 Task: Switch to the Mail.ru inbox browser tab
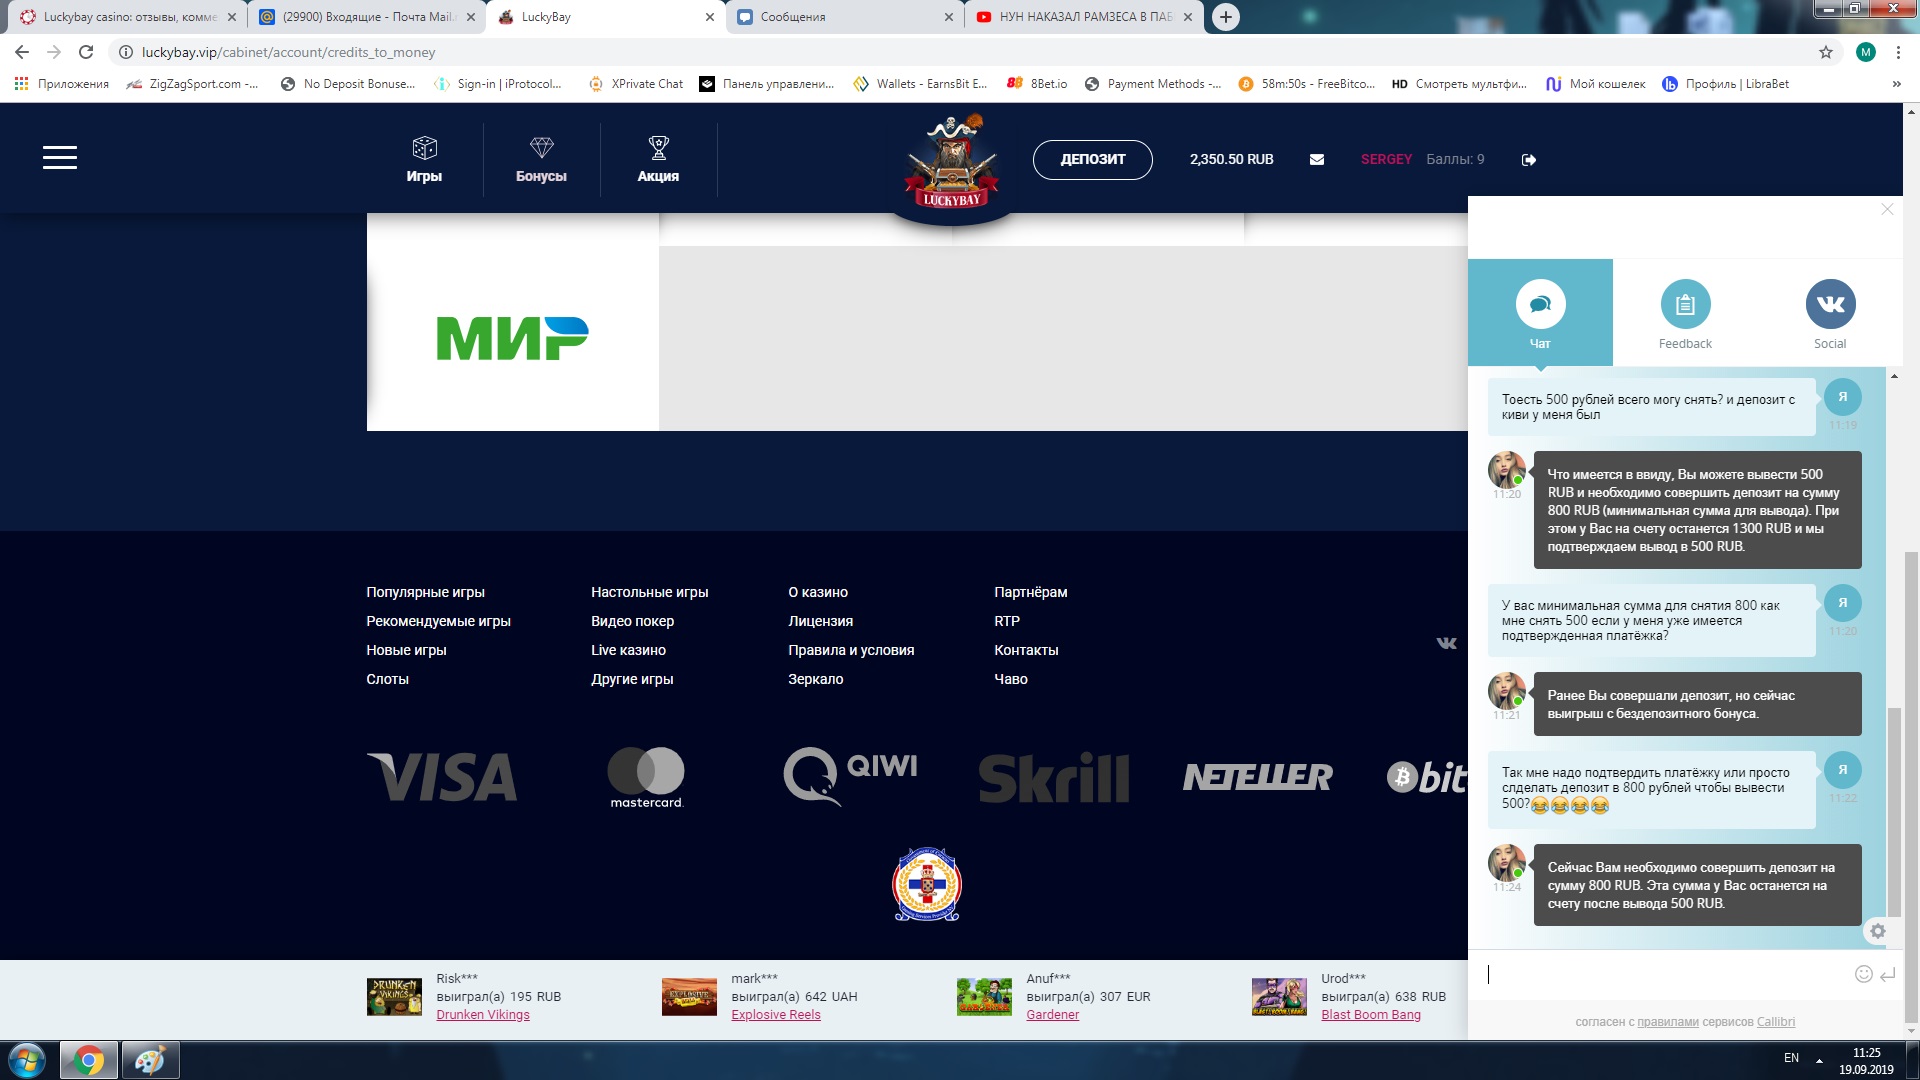[366, 17]
